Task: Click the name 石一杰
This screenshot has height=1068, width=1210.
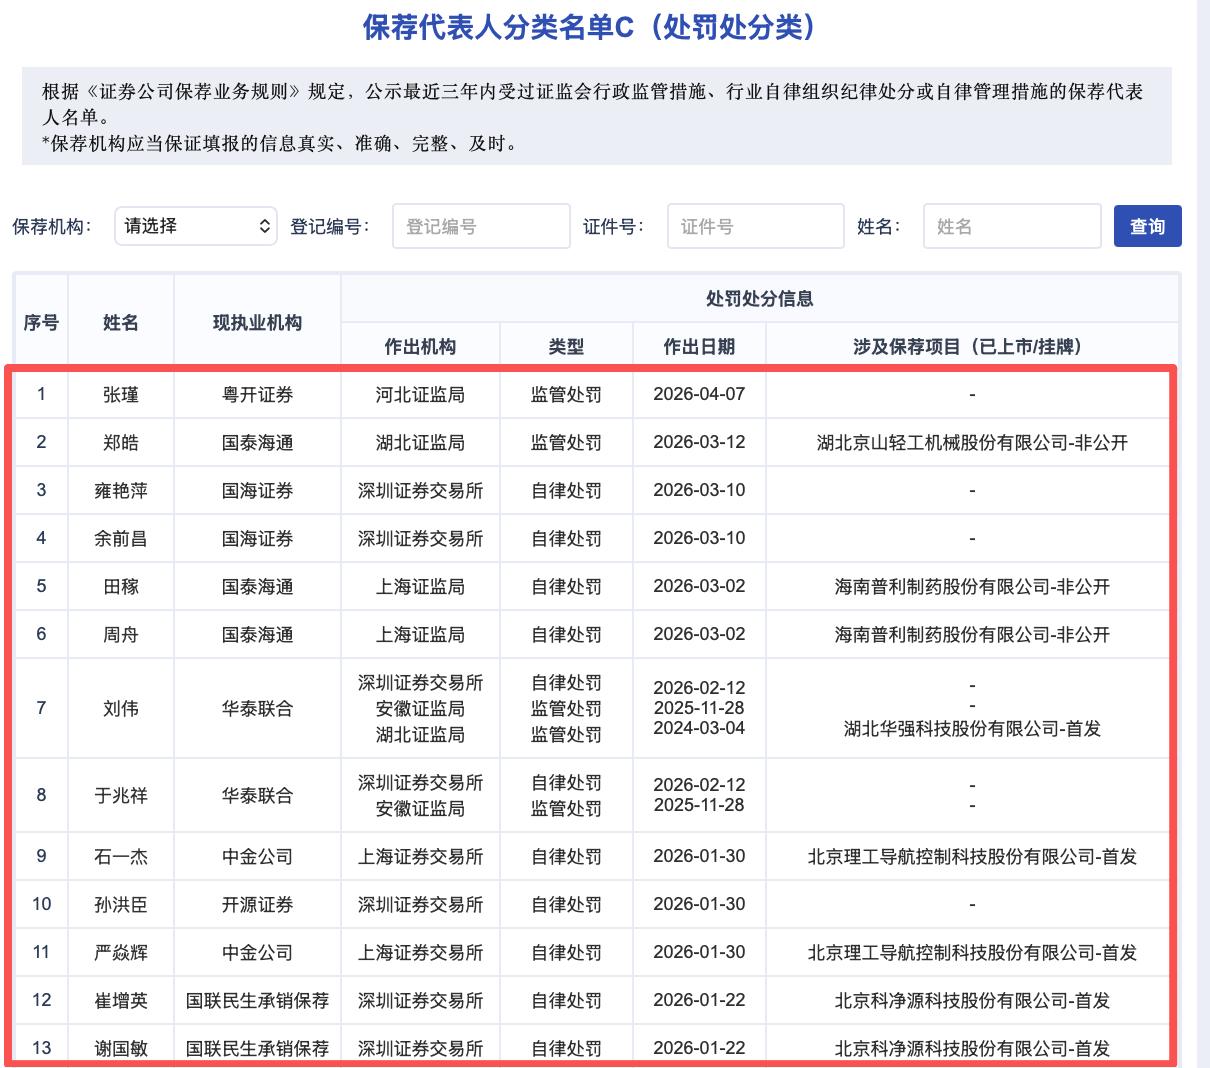Action: [x=121, y=857]
